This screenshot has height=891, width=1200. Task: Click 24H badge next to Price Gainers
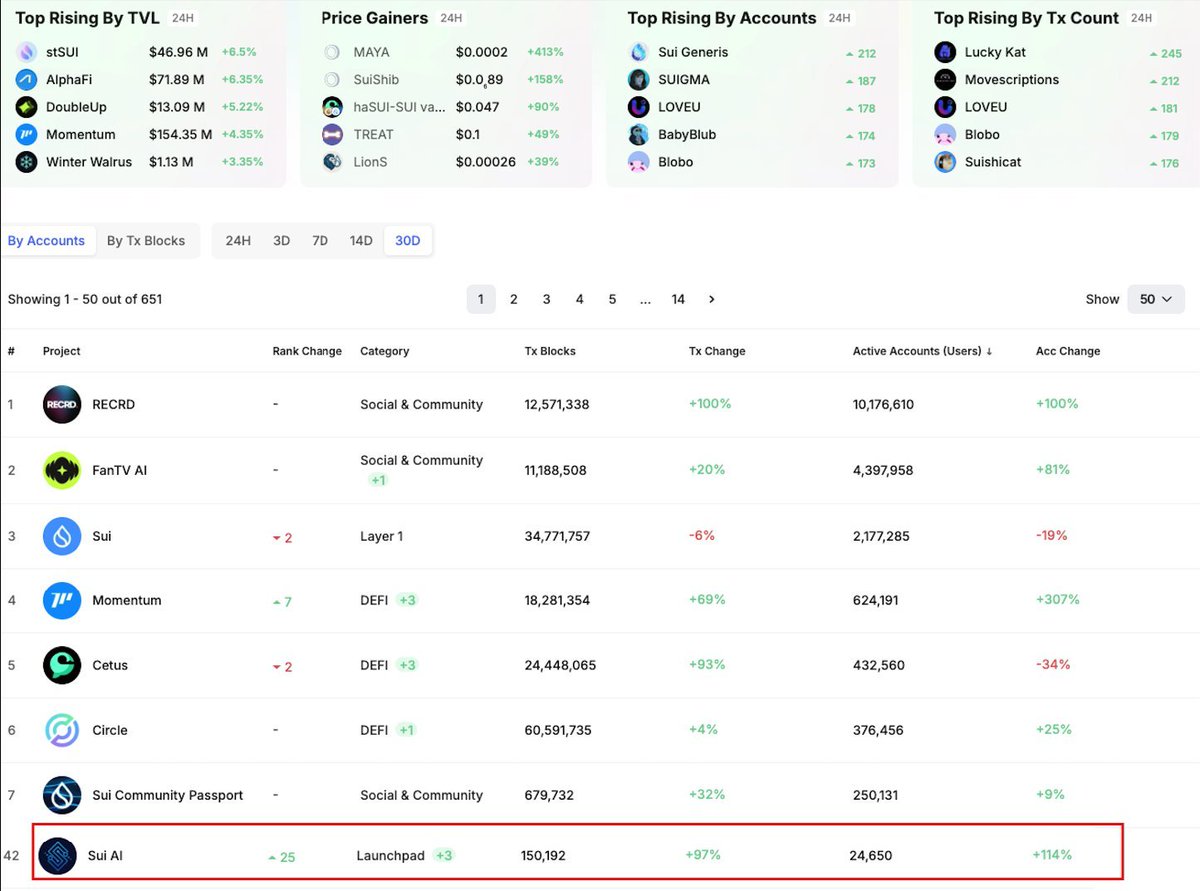coord(452,18)
